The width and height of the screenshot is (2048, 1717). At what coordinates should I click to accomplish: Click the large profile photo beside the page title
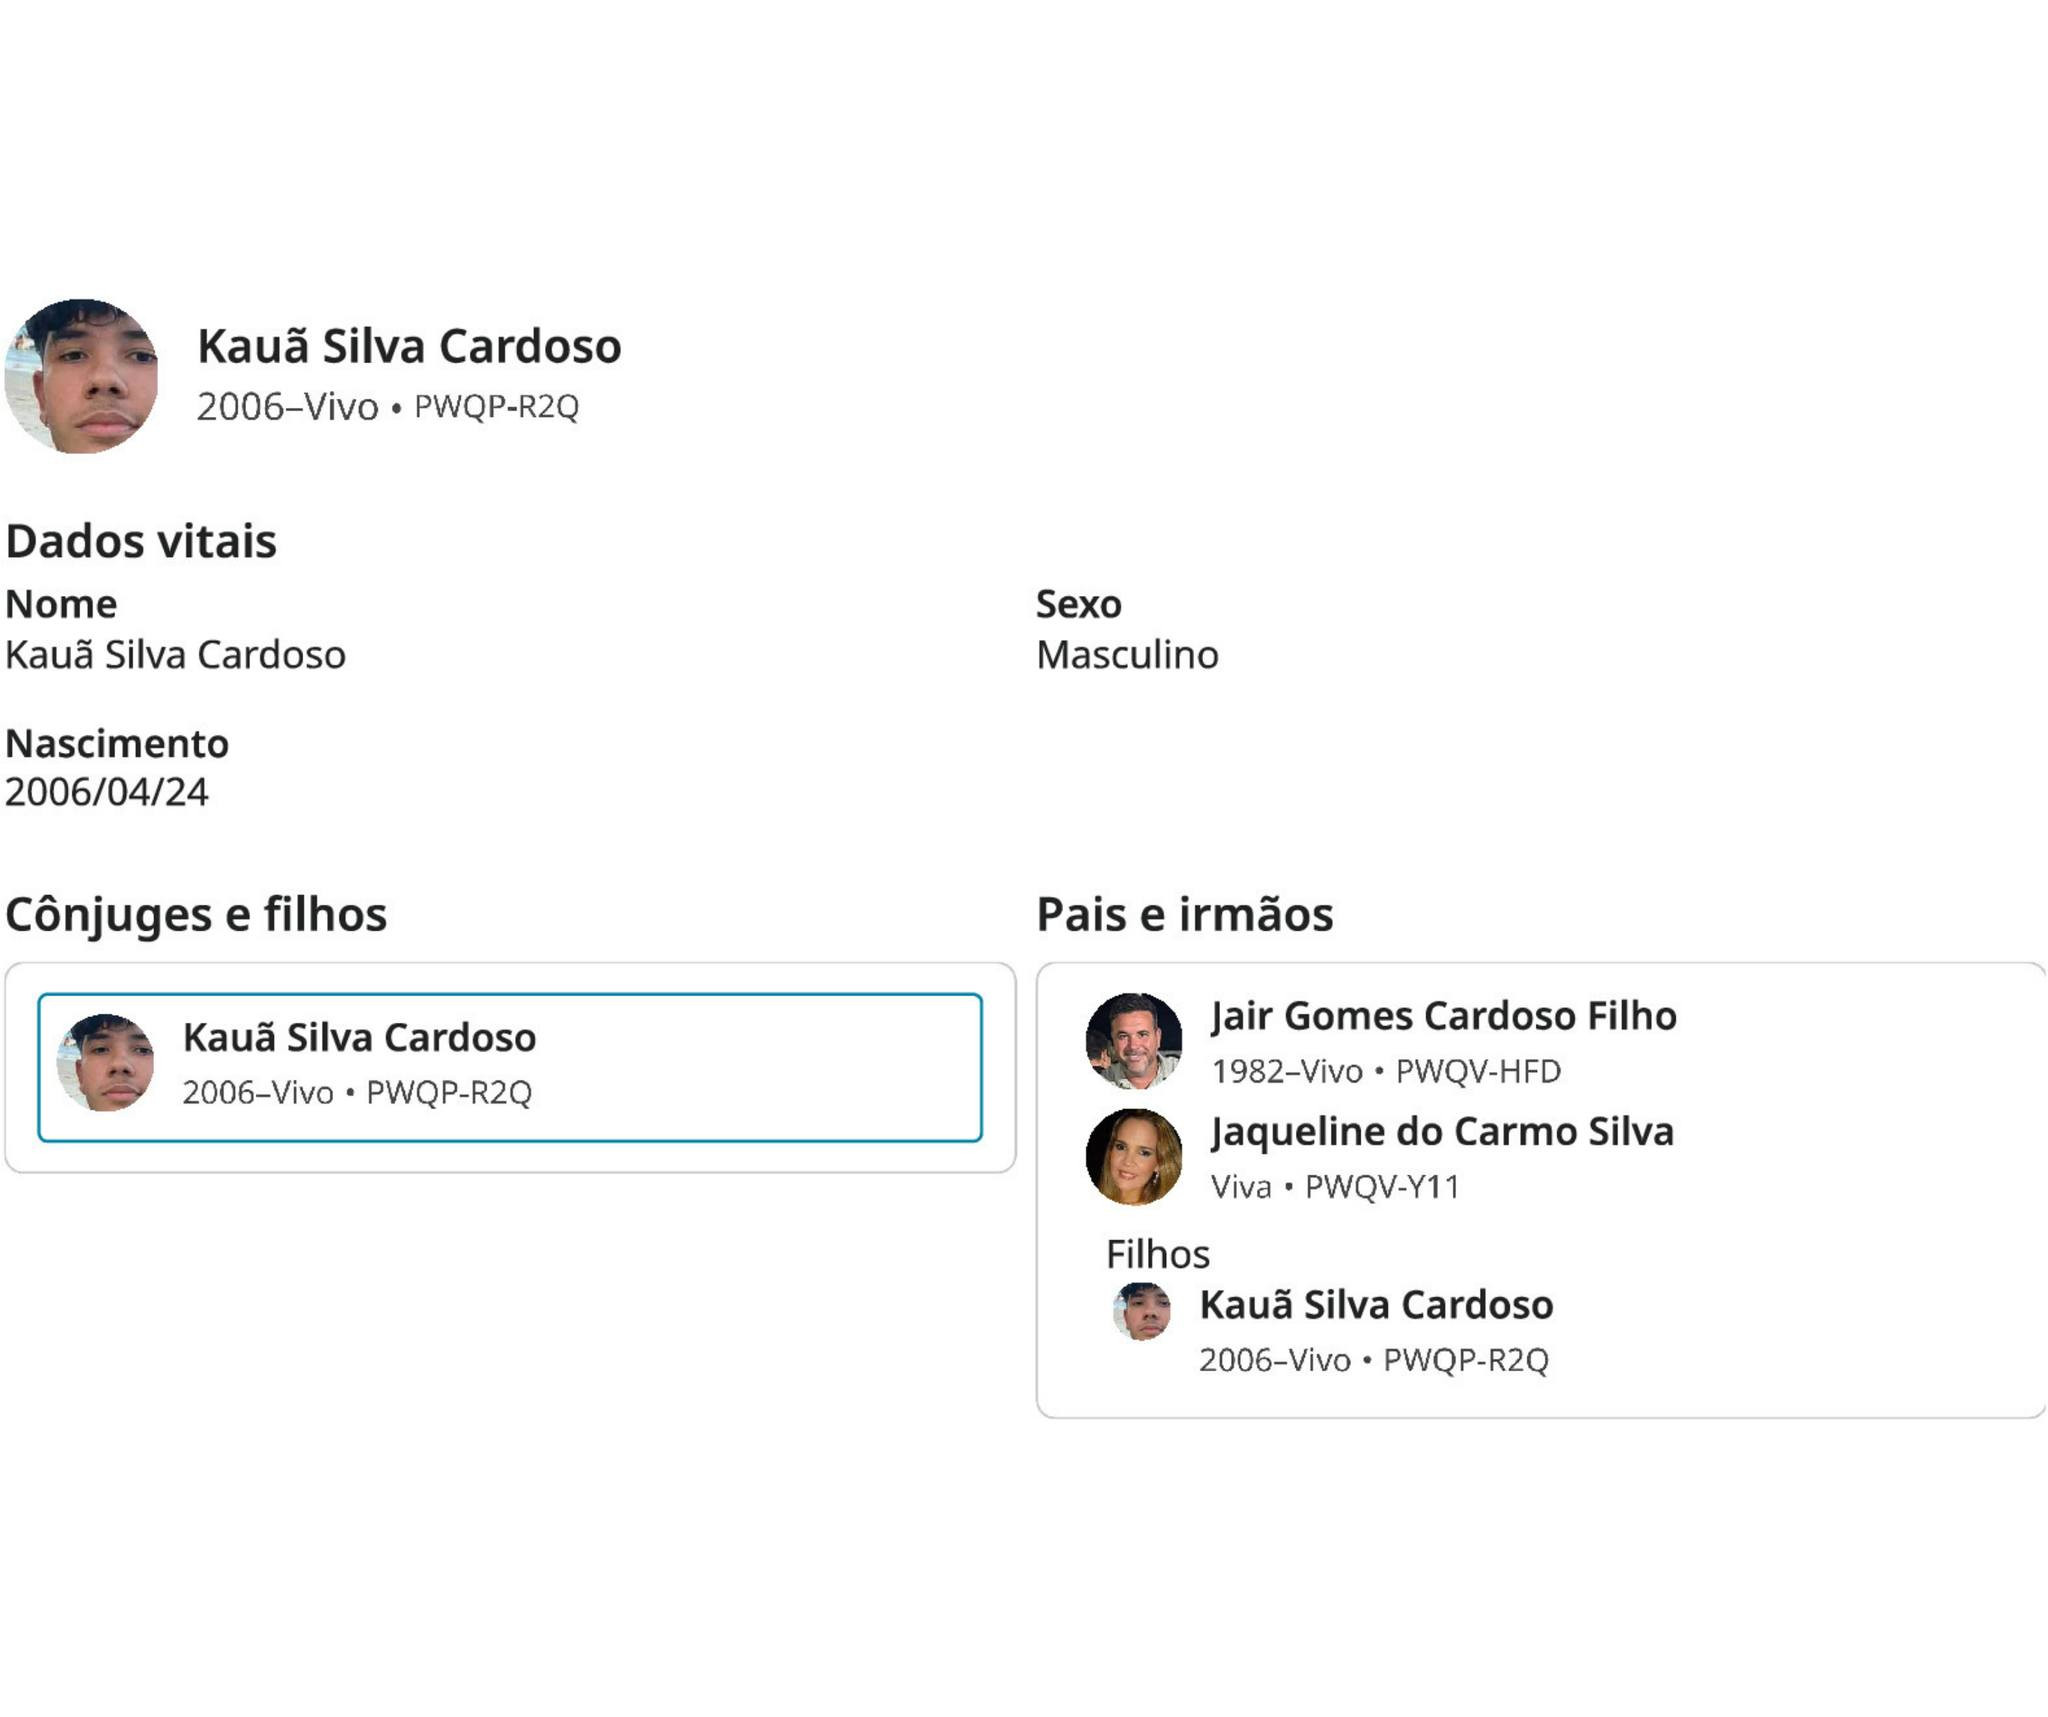81,376
